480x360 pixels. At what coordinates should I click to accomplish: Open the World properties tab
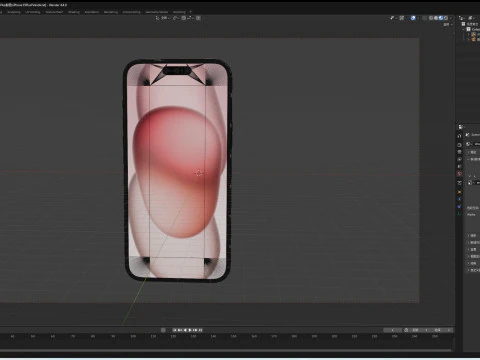(459, 174)
